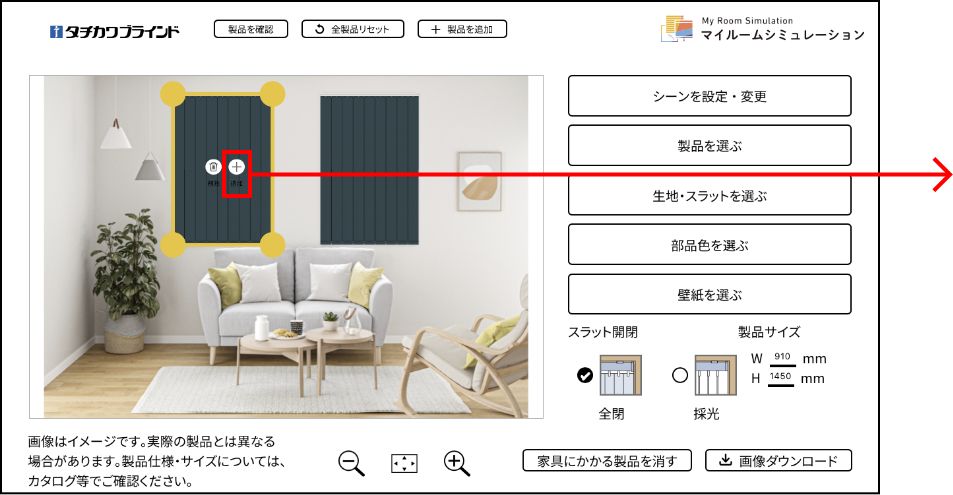
Task: Click the 全閉 closed-slat illustration
Action: click(620, 375)
